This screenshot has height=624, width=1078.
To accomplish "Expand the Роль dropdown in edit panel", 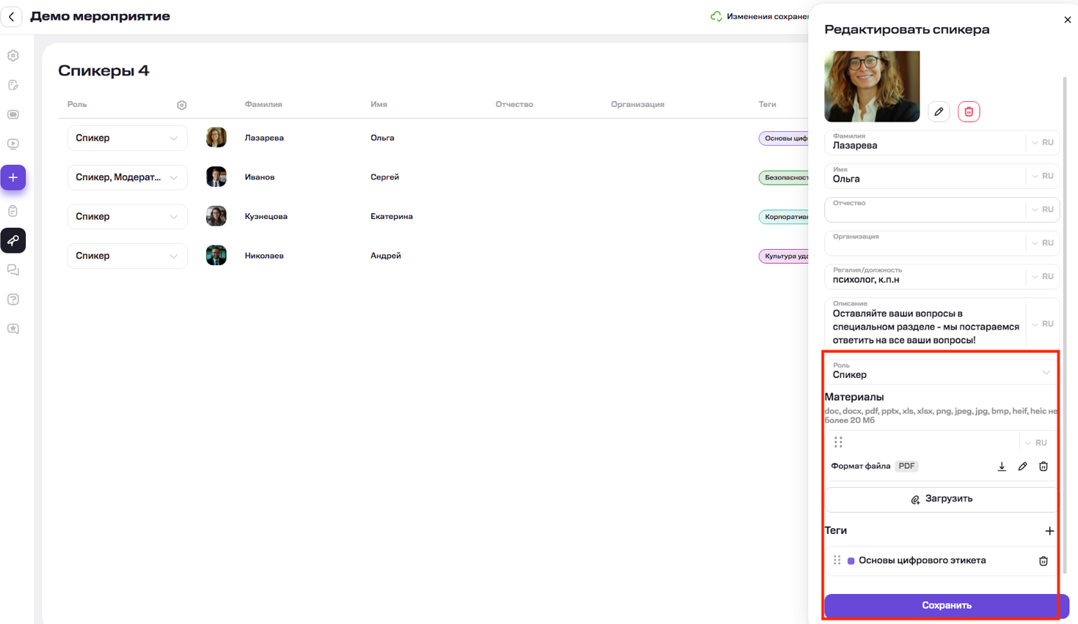I will click(x=1045, y=372).
